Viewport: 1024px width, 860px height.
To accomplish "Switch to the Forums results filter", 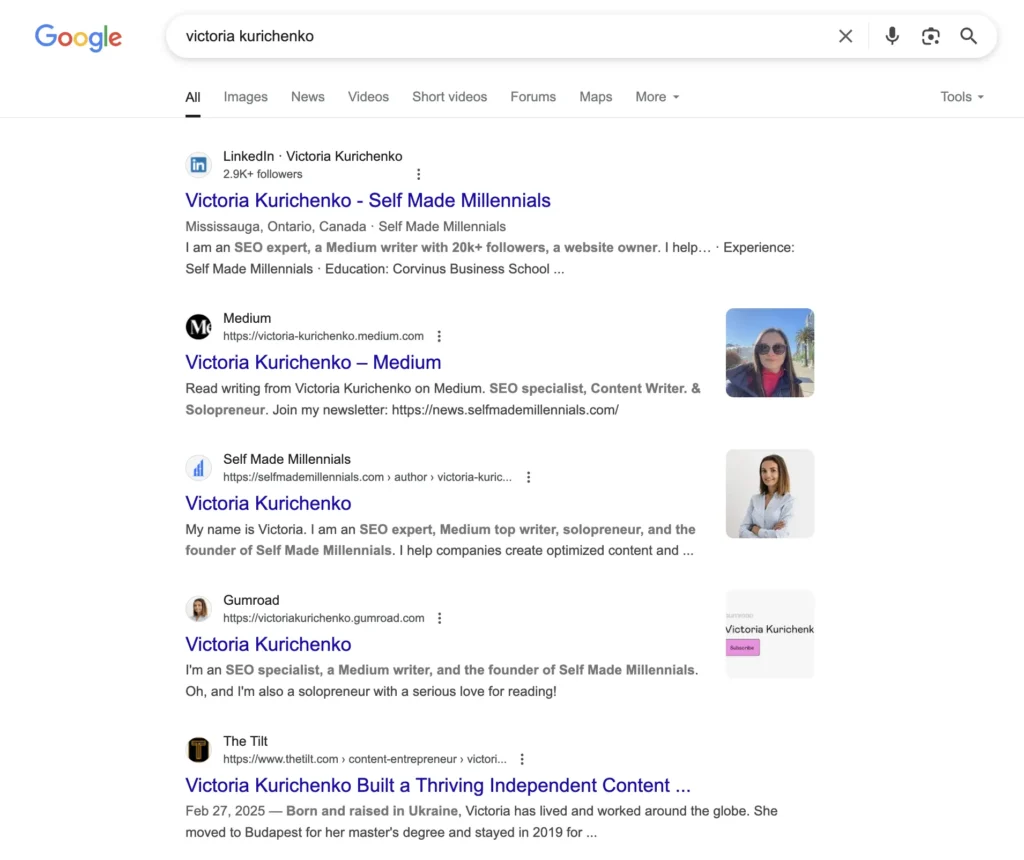I will point(533,96).
